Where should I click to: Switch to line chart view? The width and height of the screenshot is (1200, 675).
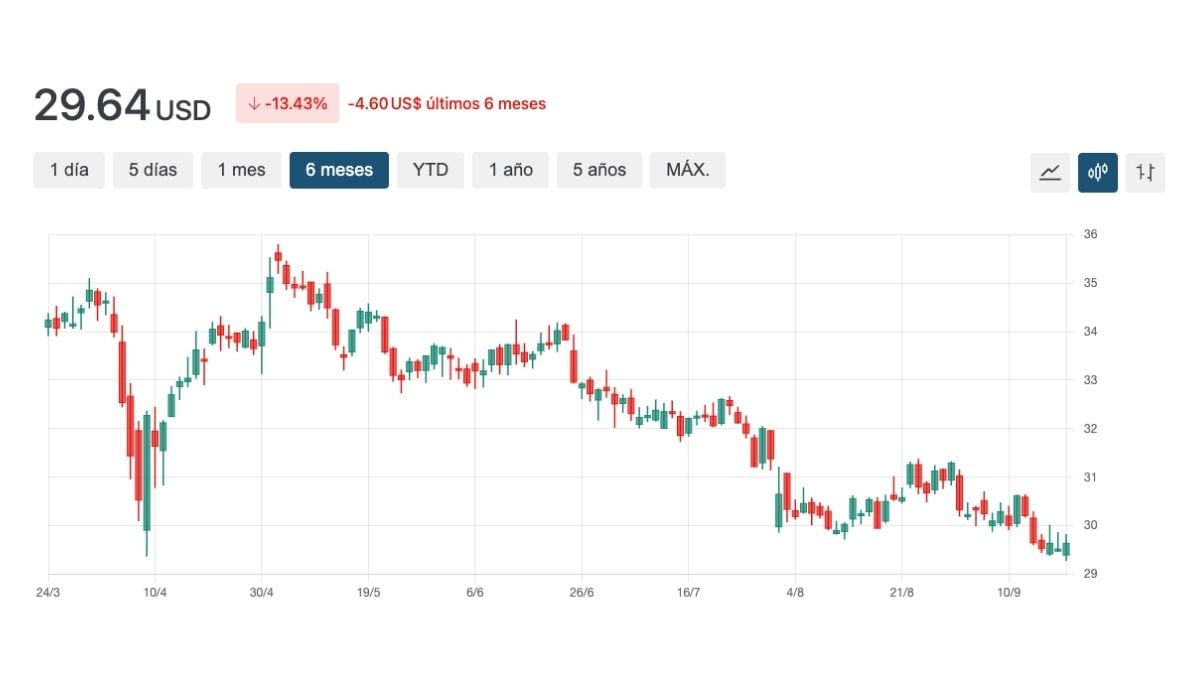pos(1050,172)
